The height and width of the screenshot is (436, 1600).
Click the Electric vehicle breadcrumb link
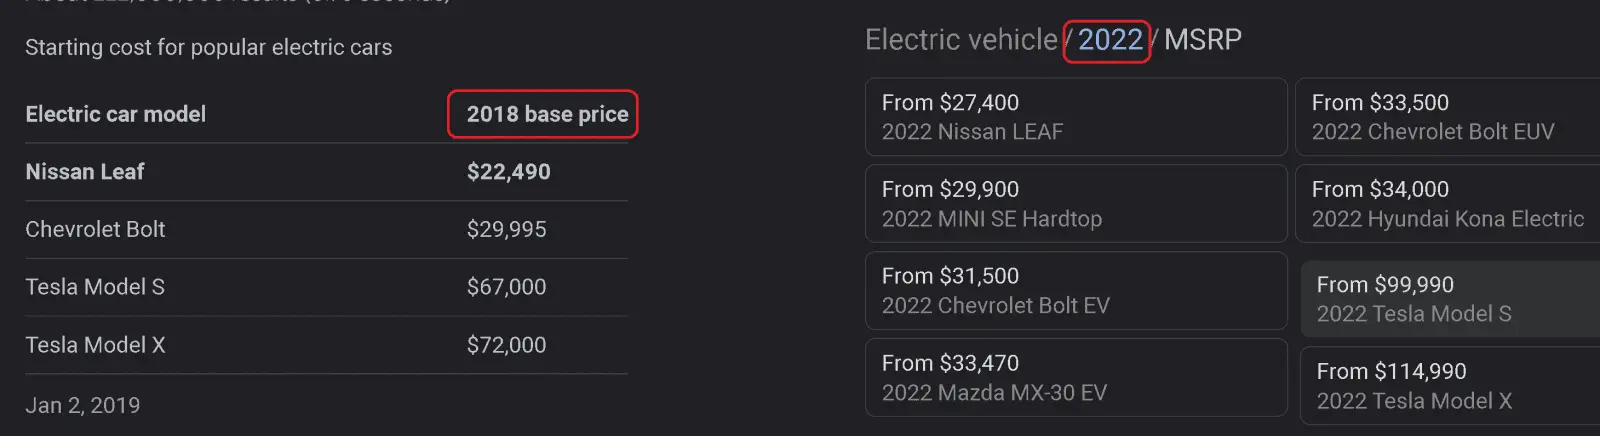[961, 40]
